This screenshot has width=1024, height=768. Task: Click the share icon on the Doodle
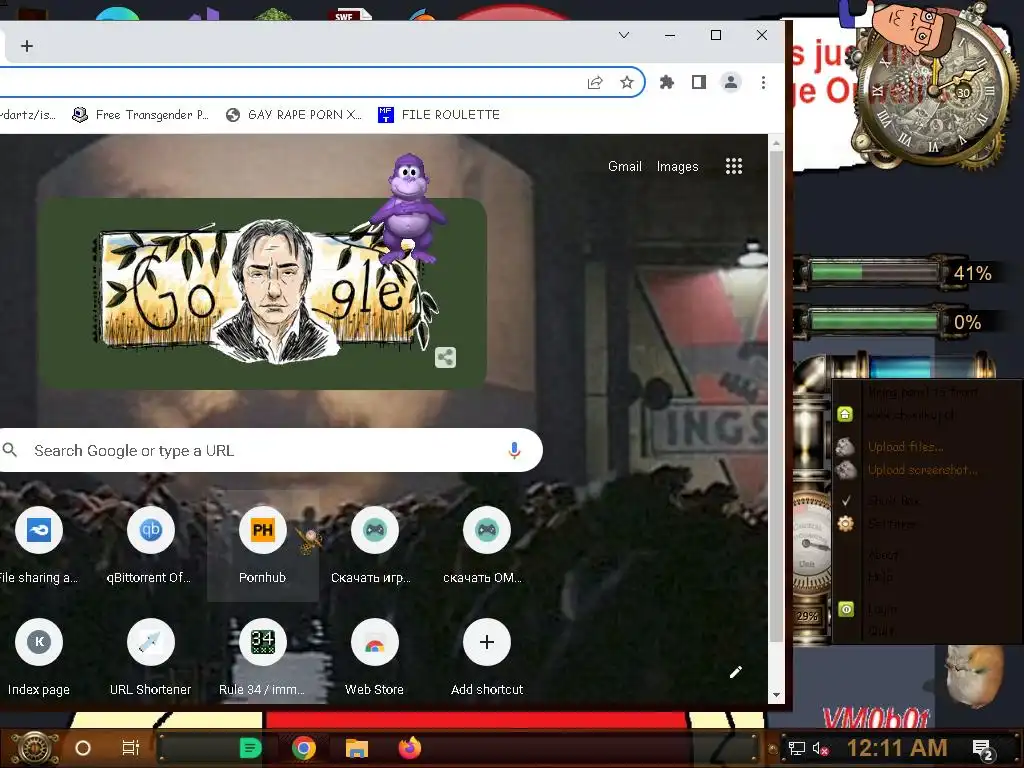(x=445, y=357)
